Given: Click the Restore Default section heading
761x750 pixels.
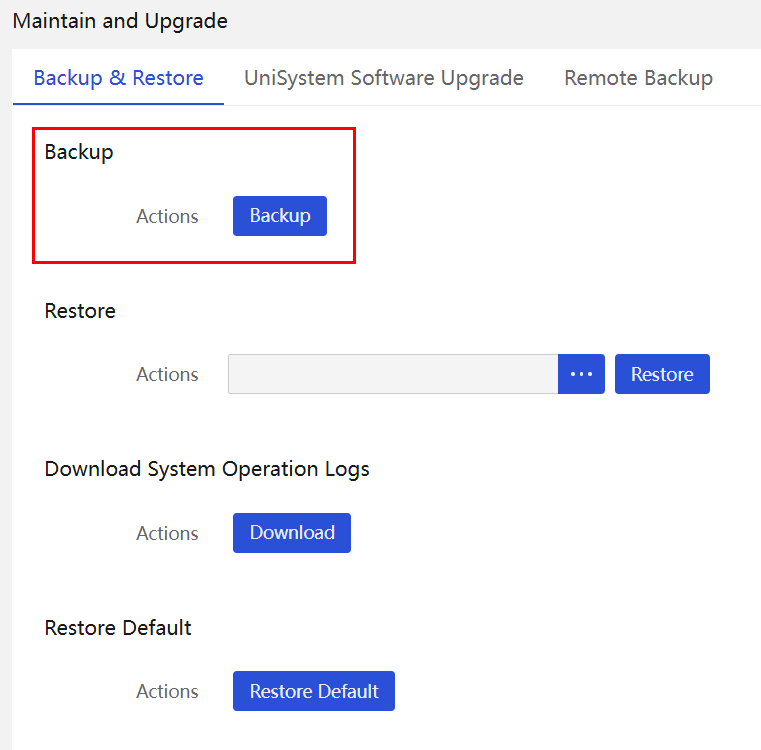Looking at the screenshot, I should point(118,628).
